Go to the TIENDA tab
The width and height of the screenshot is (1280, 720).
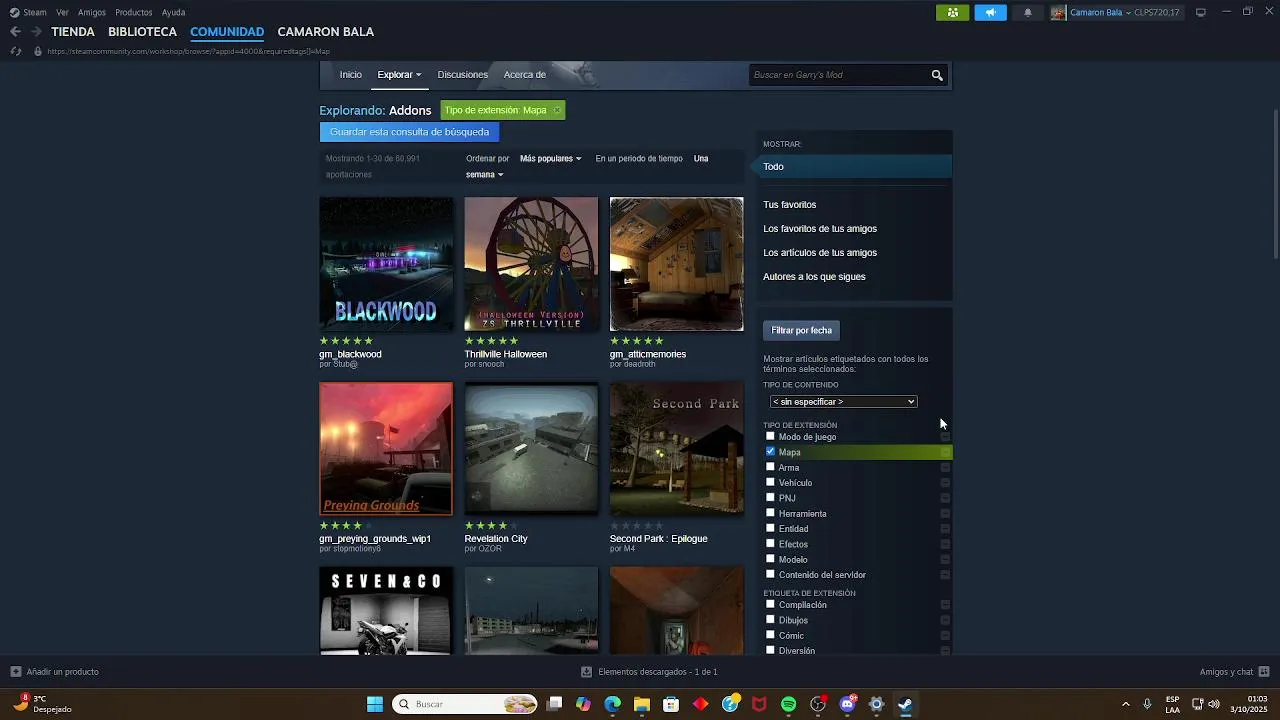[73, 32]
